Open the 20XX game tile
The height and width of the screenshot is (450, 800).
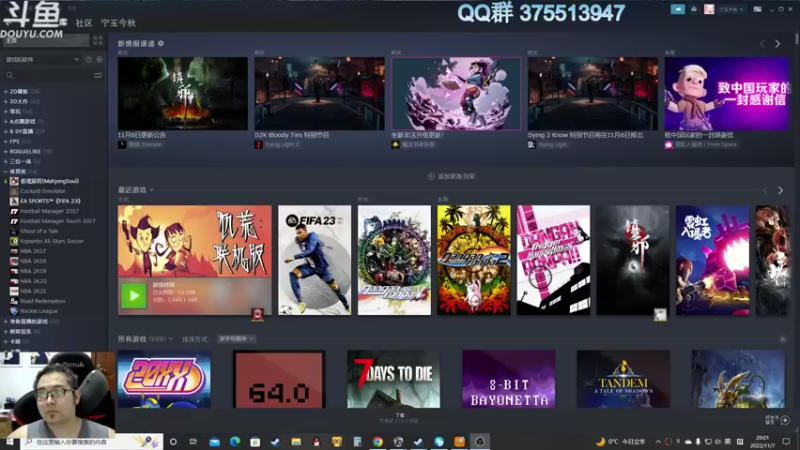(x=164, y=379)
